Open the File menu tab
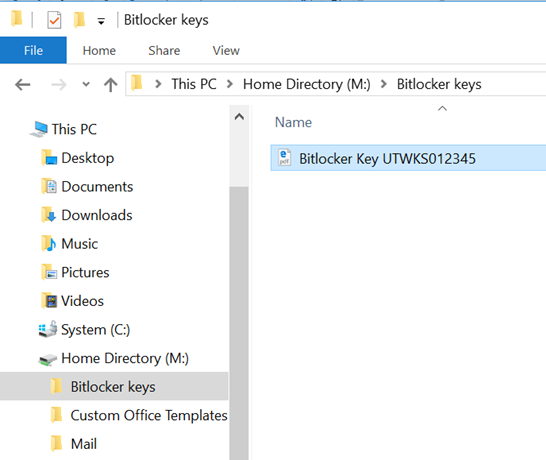 pyautogui.click(x=33, y=50)
